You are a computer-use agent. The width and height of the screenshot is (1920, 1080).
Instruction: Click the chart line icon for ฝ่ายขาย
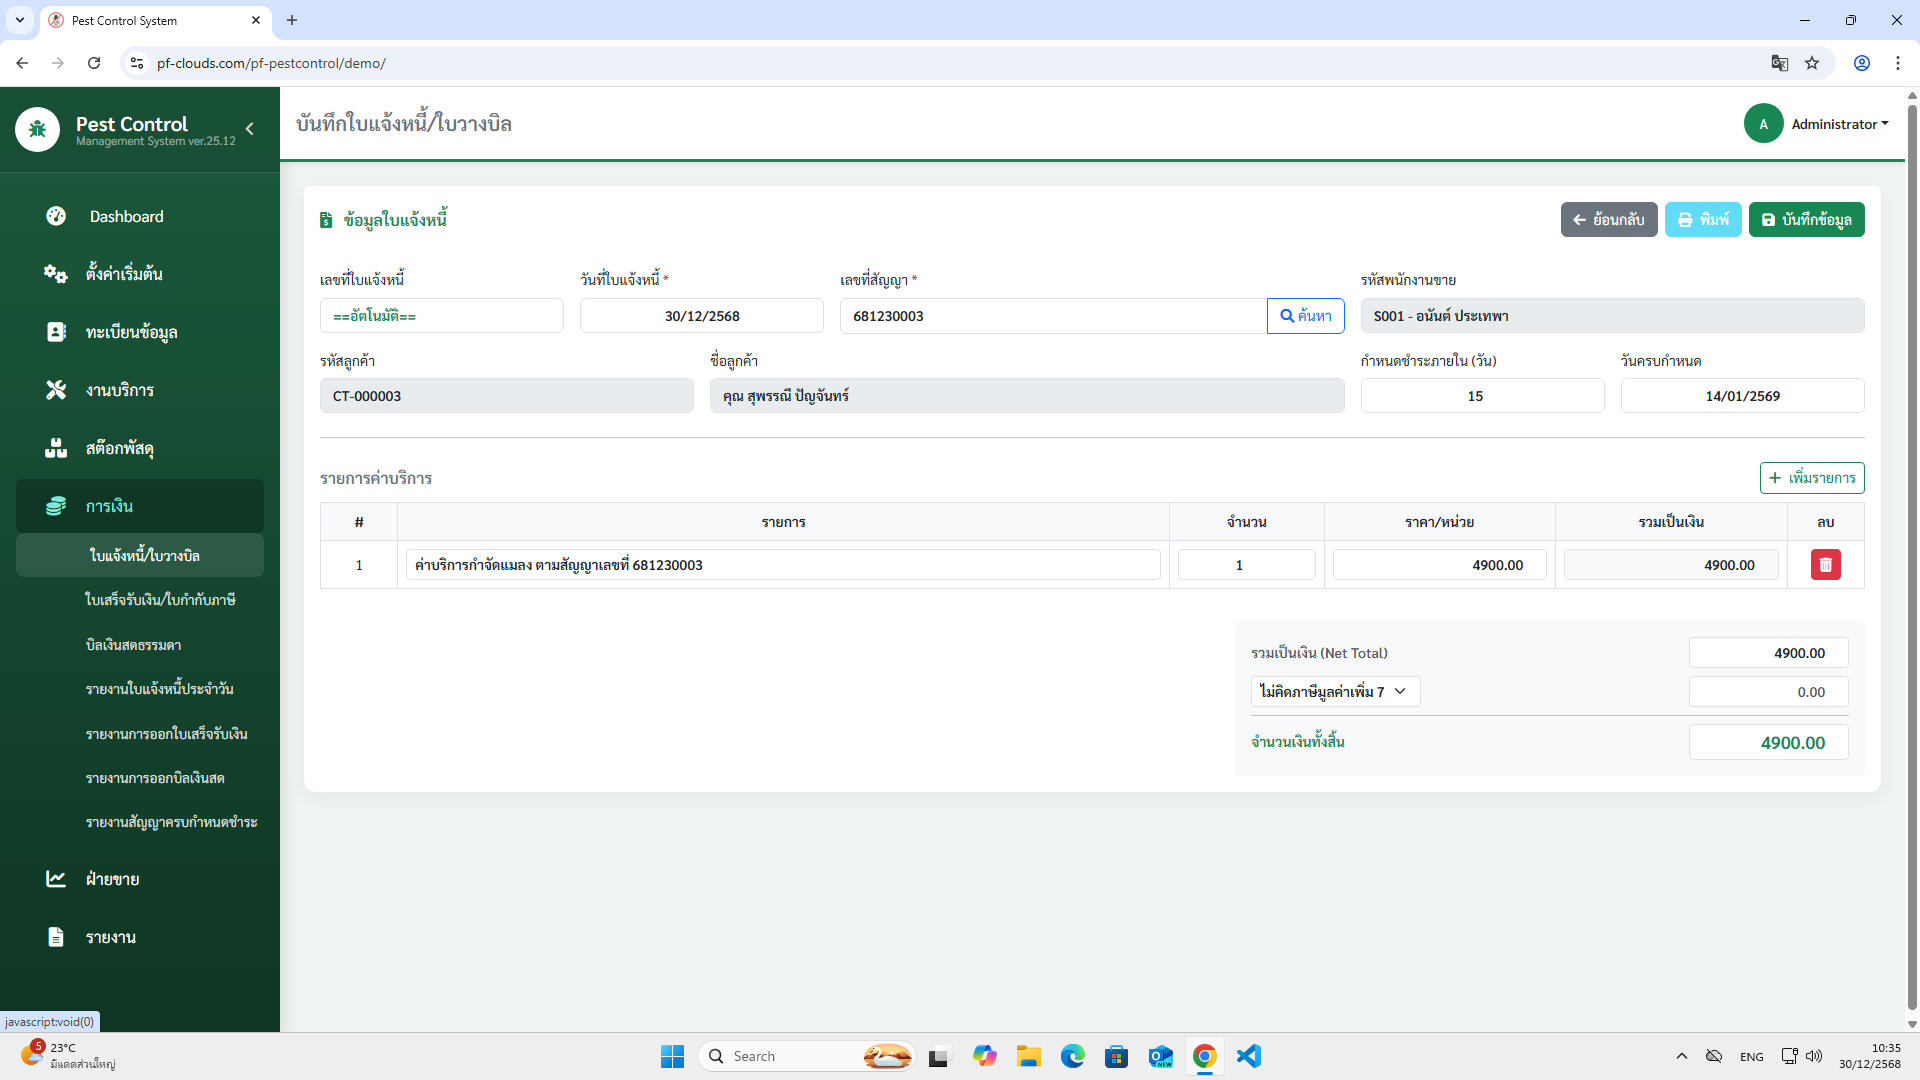pos(56,879)
